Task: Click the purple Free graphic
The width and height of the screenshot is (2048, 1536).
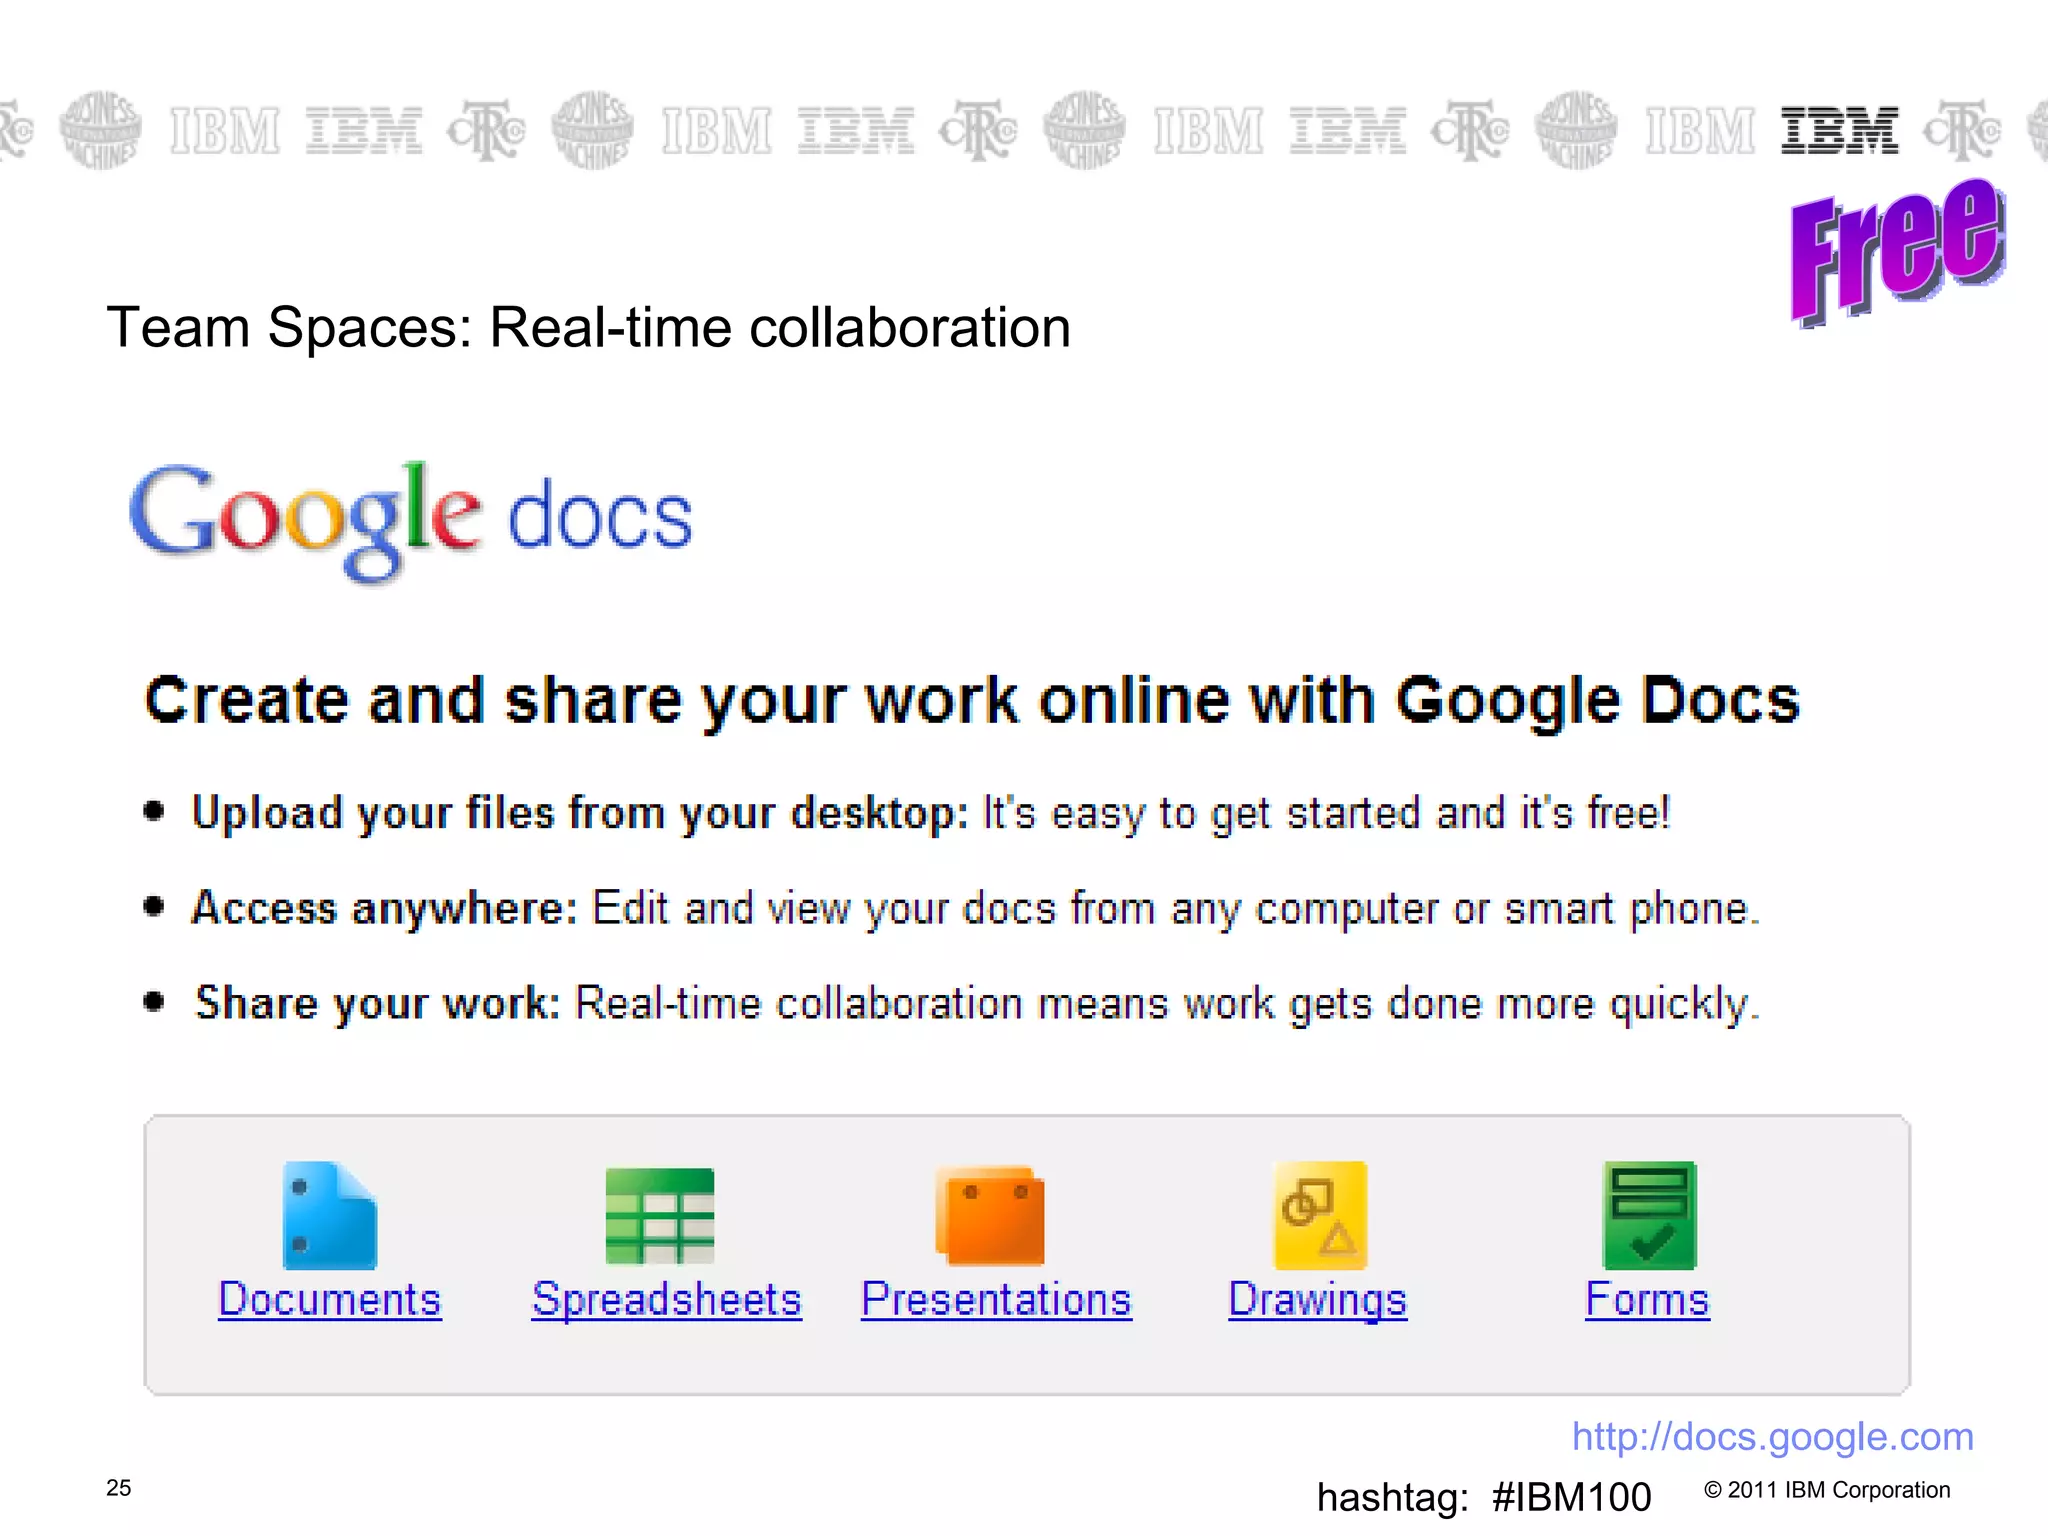Action: point(1897,252)
